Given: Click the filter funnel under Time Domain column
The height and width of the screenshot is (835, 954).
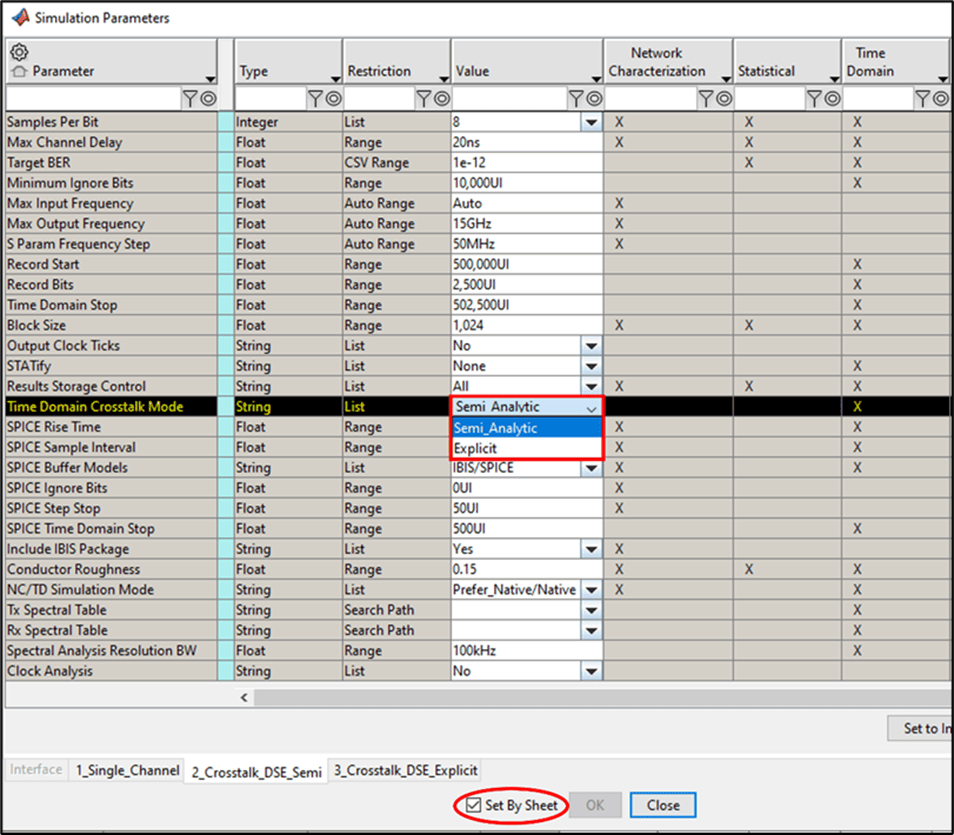Looking at the screenshot, I should [923, 99].
